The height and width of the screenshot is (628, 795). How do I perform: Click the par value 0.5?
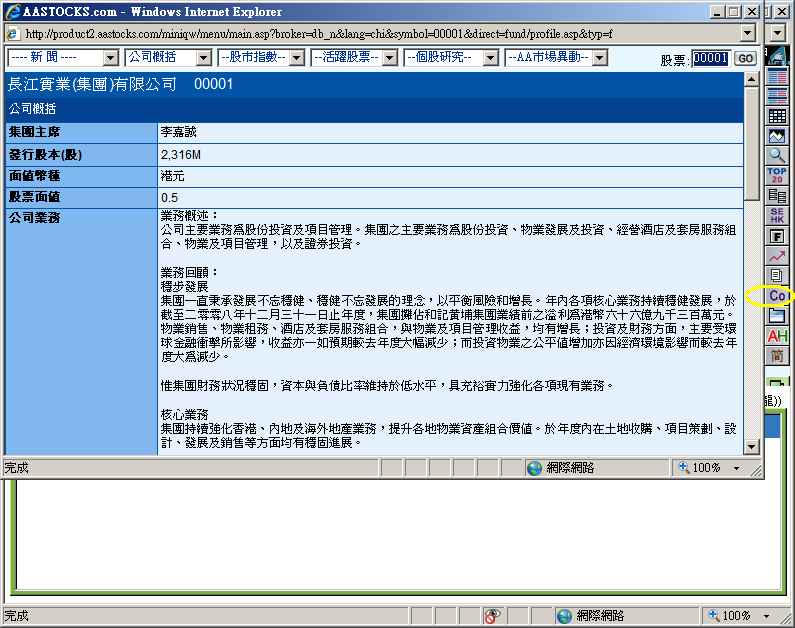tap(169, 198)
